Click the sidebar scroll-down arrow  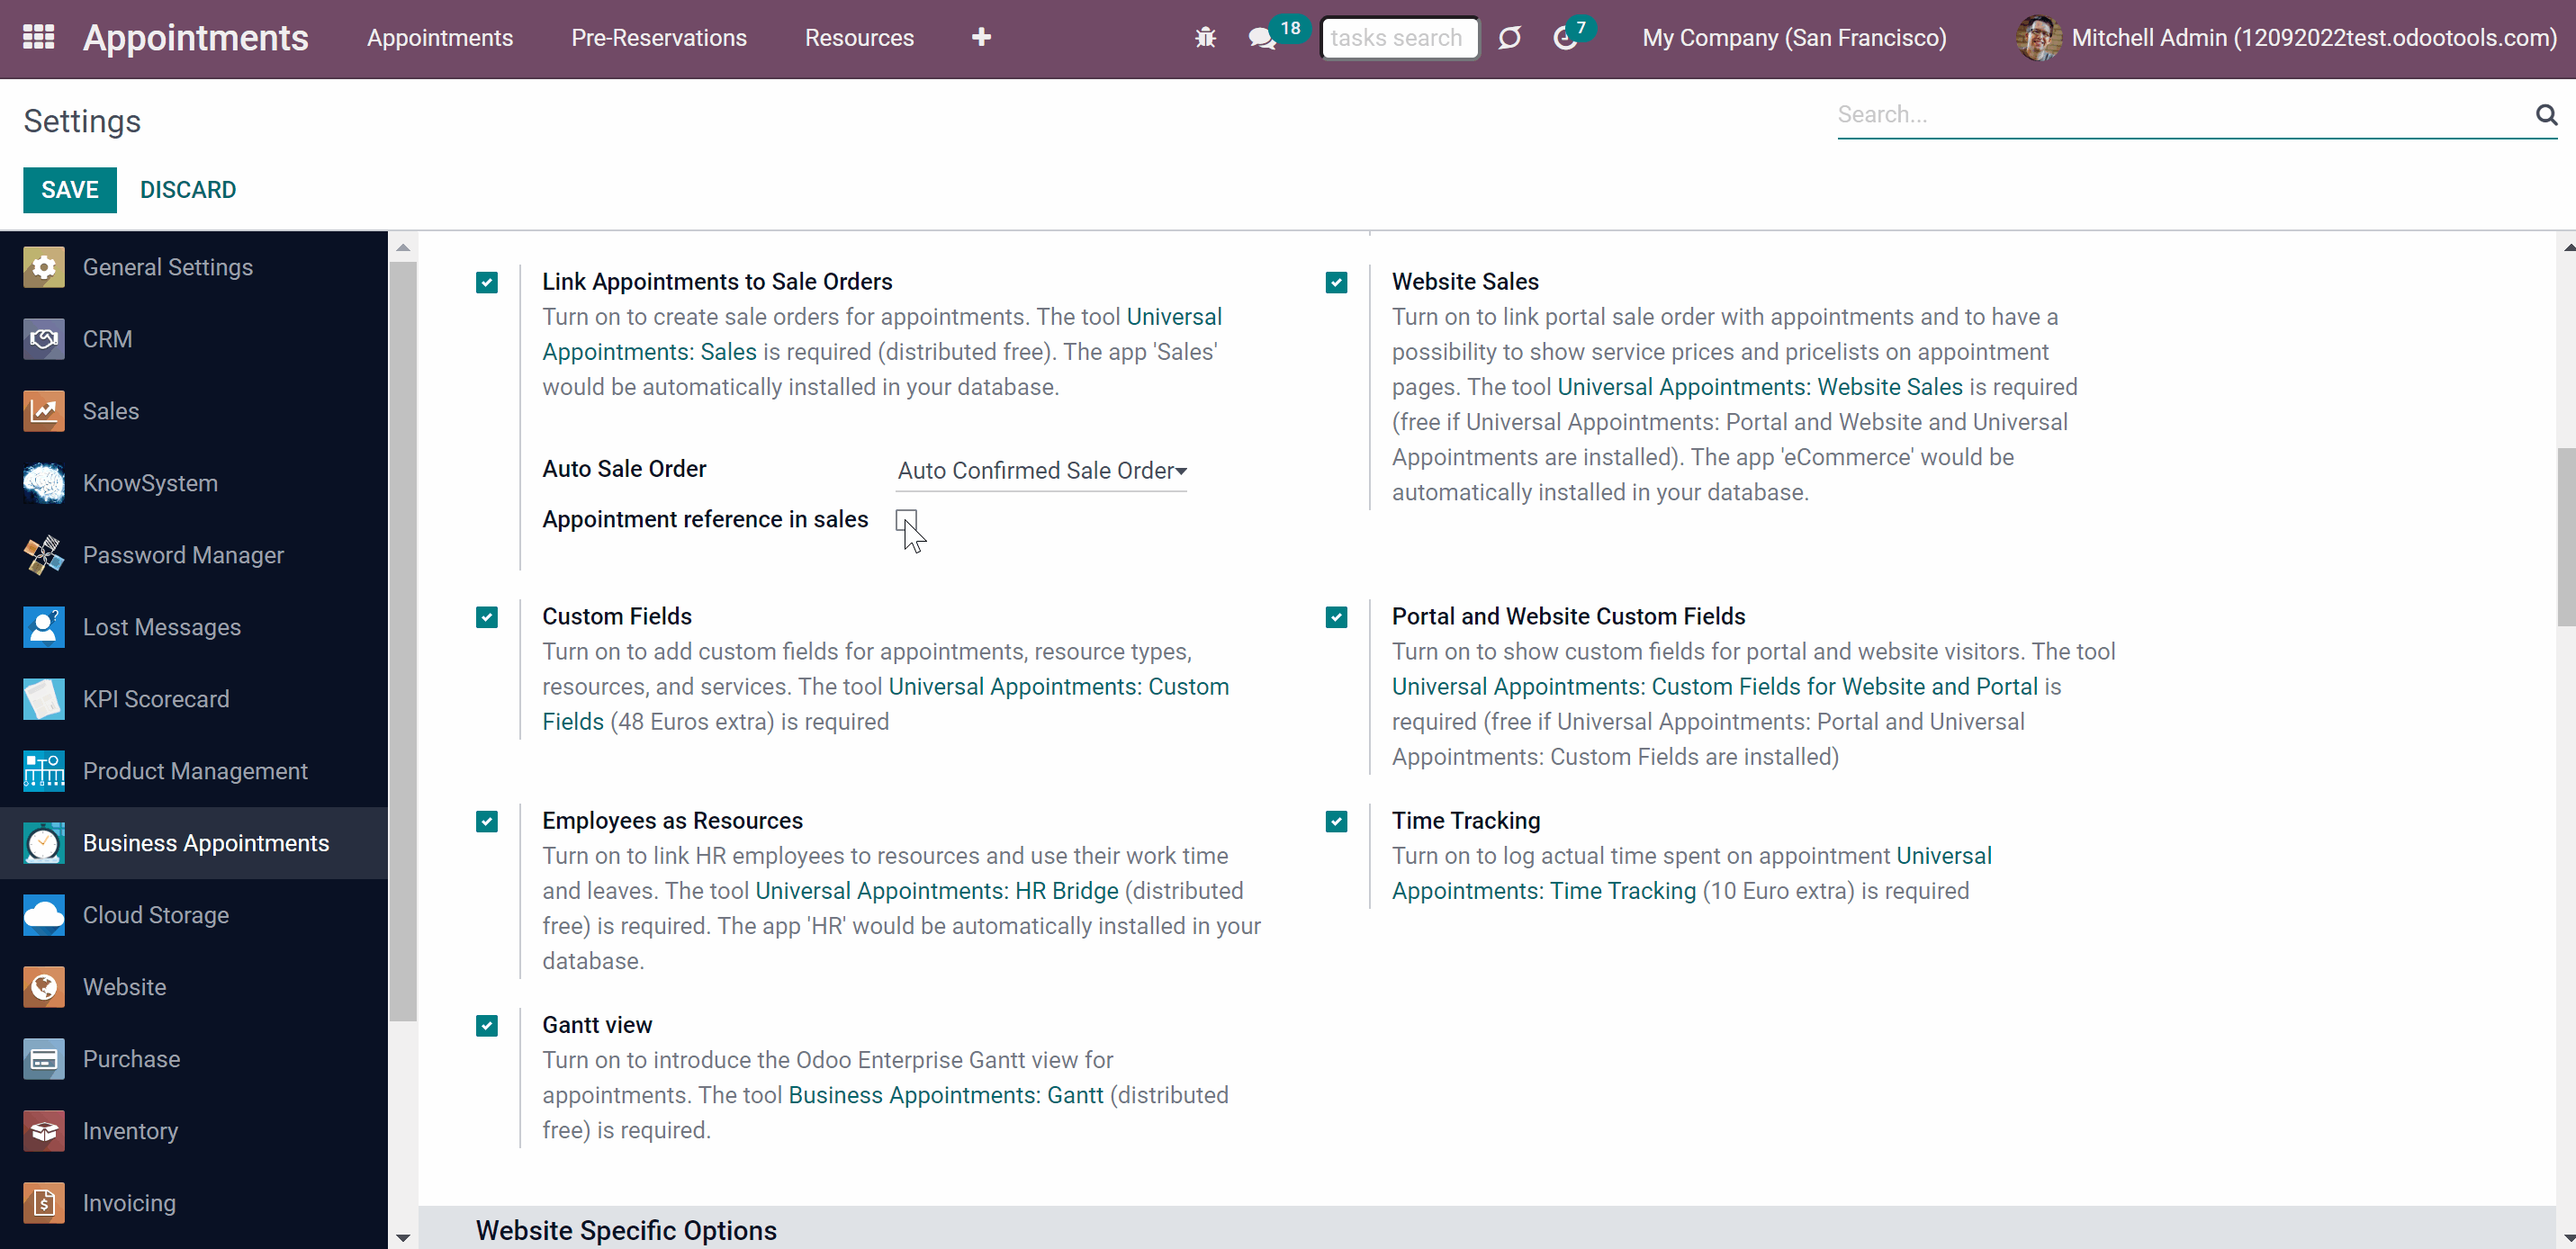pyautogui.click(x=402, y=1237)
